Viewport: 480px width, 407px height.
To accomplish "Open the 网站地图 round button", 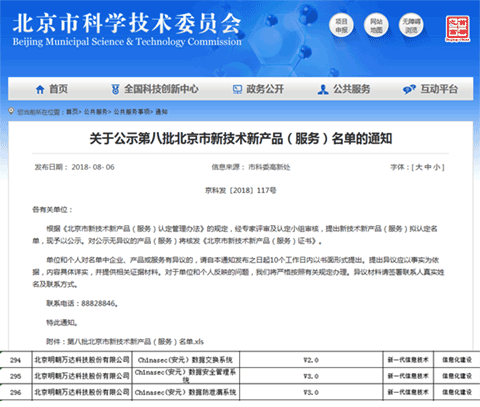I will coord(376,26).
